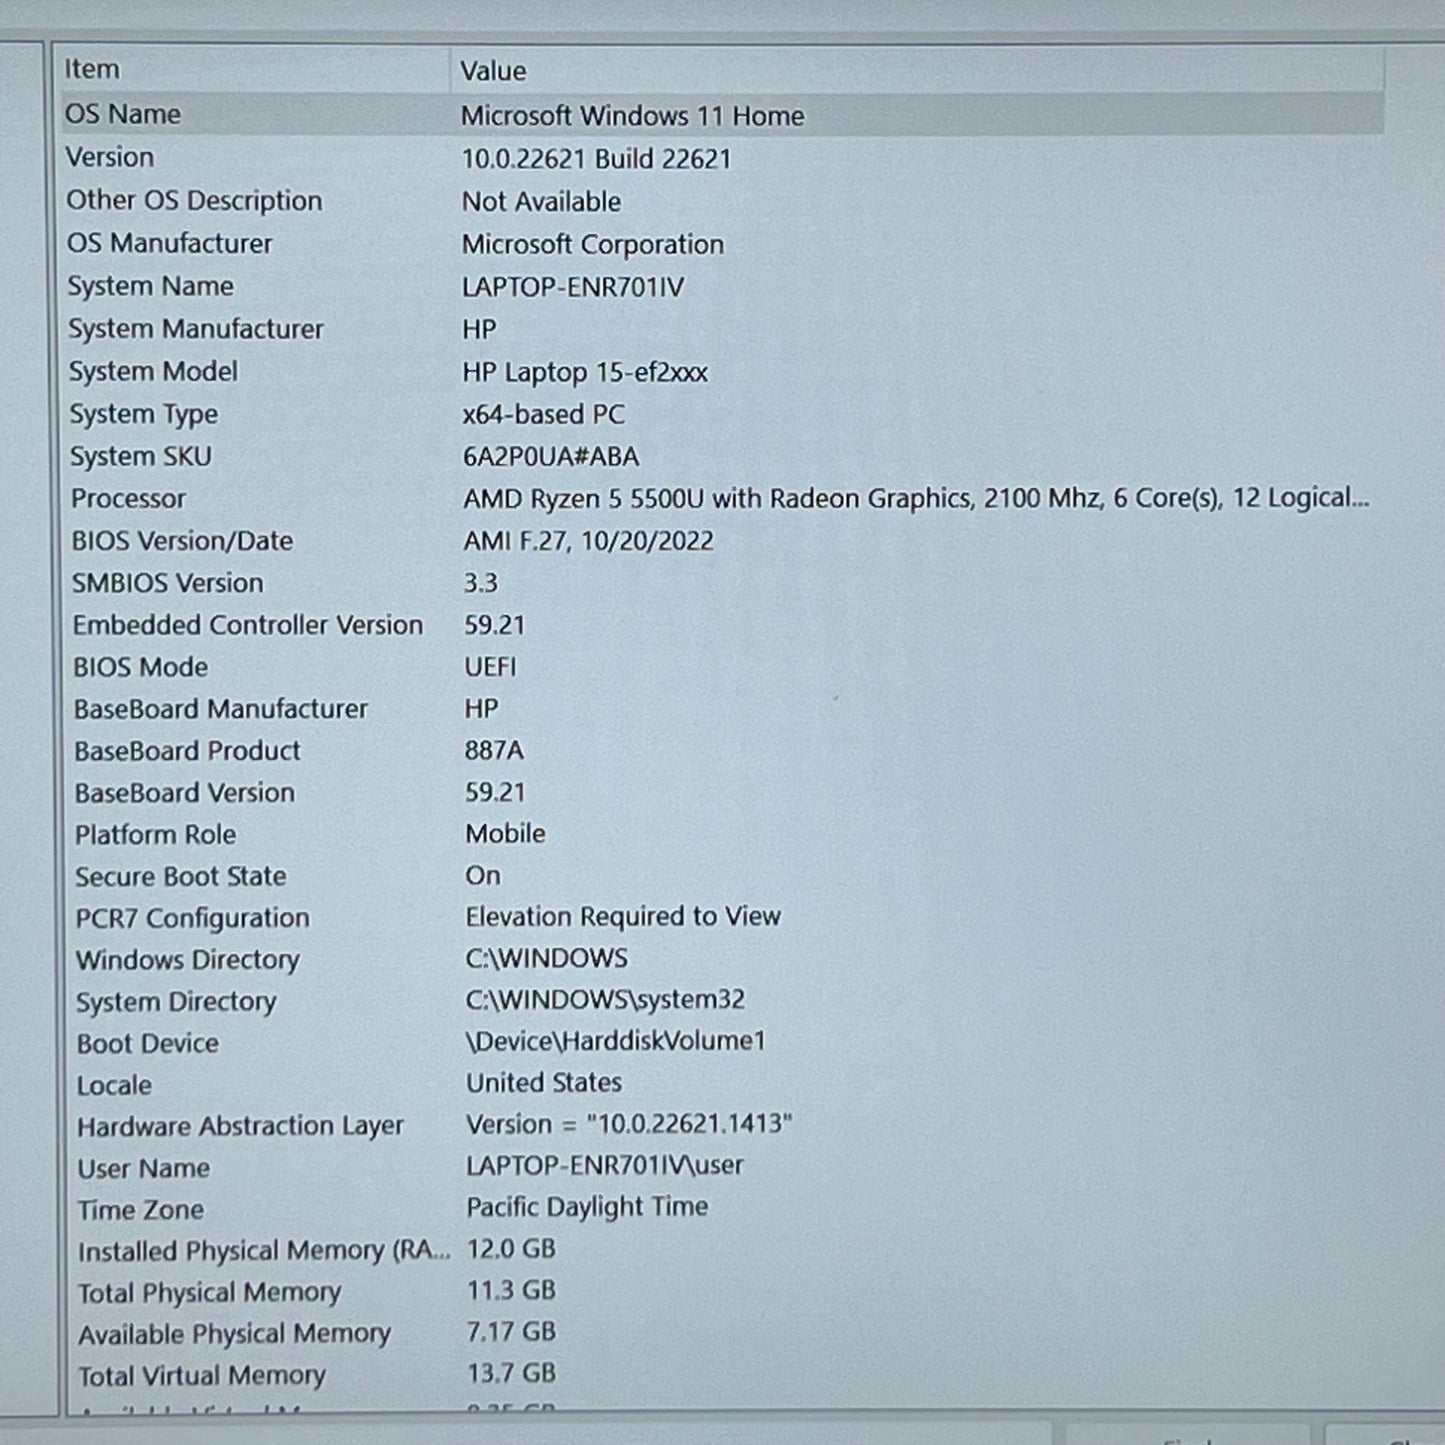Select 'LAPTOP-ENR701IV\user' value
Image resolution: width=1445 pixels, height=1445 pixels.
[605, 1166]
